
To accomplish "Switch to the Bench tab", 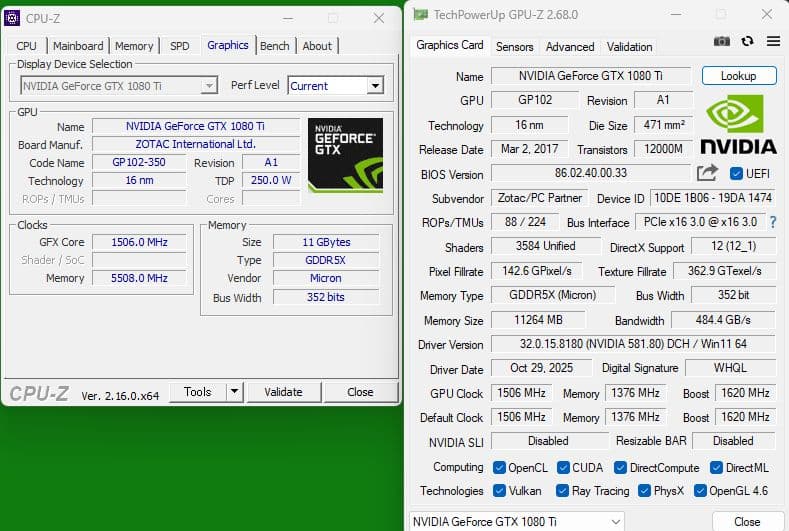I will pos(275,46).
